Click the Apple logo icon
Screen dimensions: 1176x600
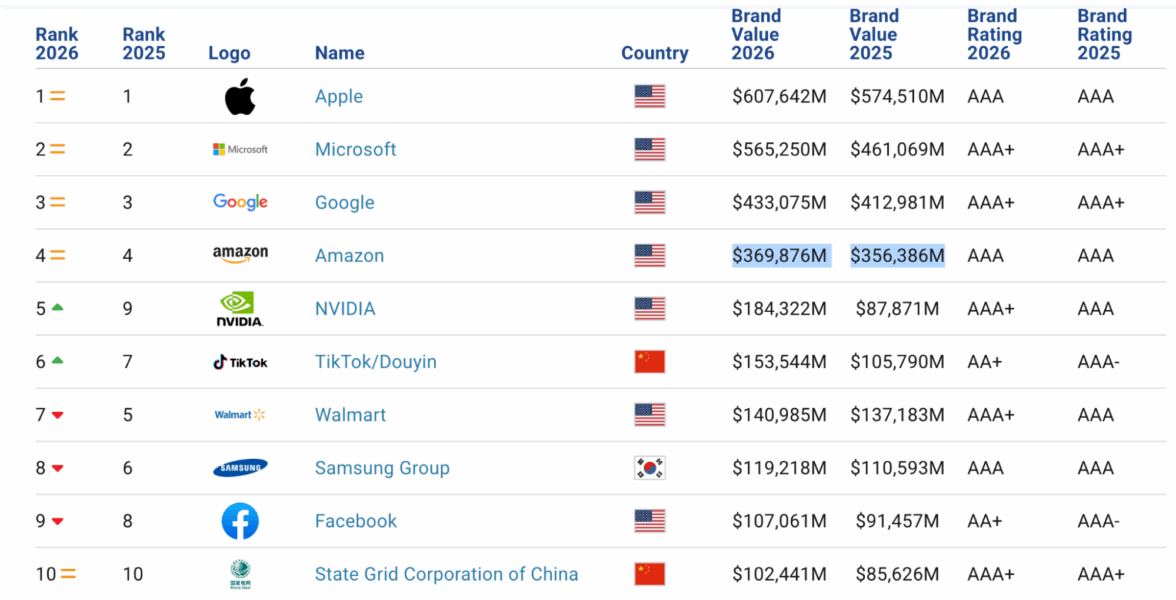point(240,97)
